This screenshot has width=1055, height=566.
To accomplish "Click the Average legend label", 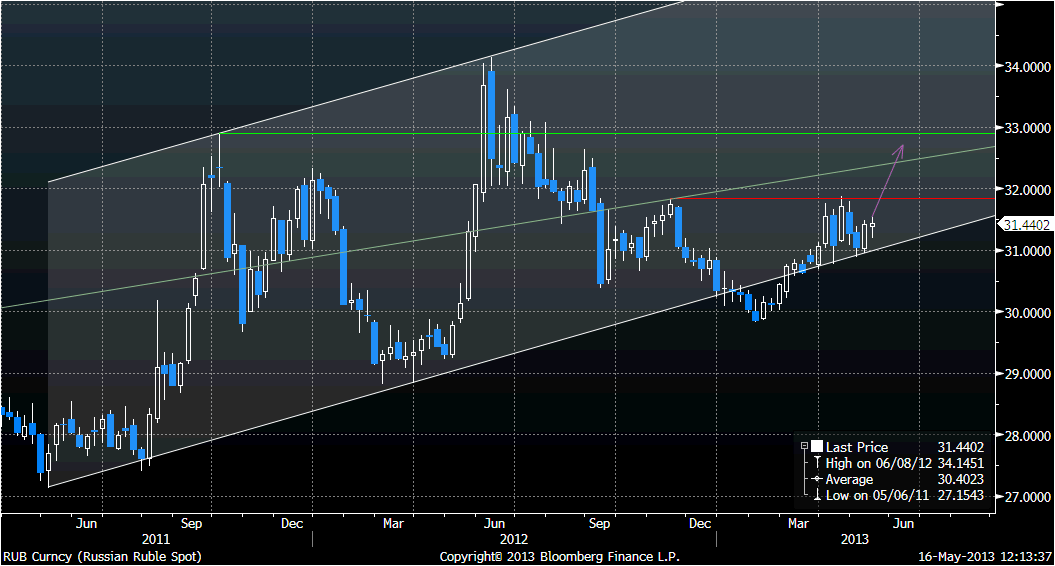I will 849,479.
